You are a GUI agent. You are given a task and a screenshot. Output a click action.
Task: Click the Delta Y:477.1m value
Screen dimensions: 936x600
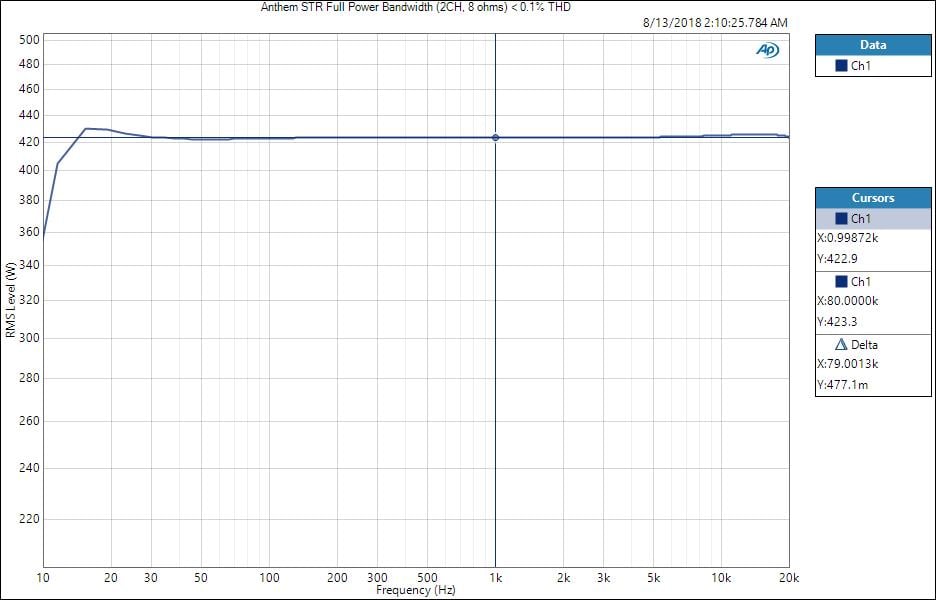(841, 384)
